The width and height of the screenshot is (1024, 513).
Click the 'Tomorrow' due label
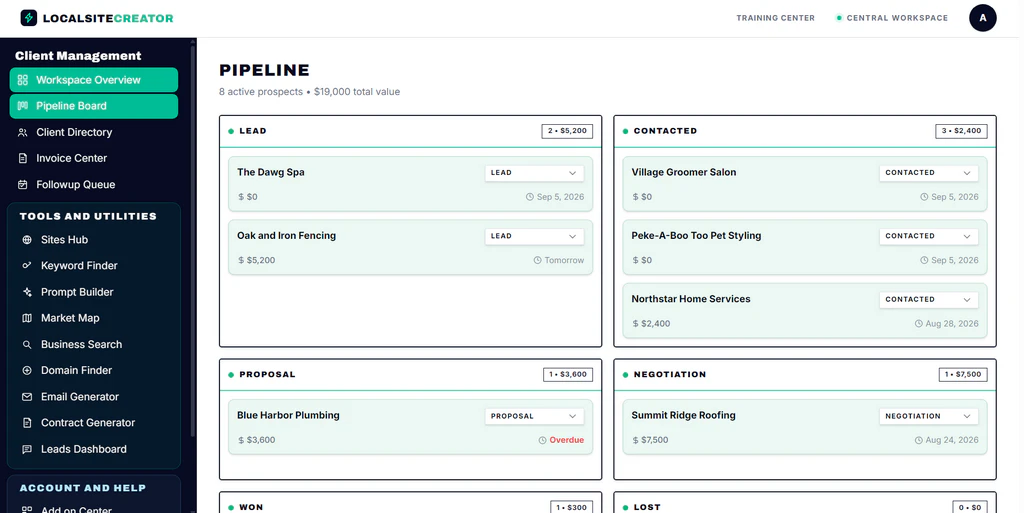(x=564, y=260)
